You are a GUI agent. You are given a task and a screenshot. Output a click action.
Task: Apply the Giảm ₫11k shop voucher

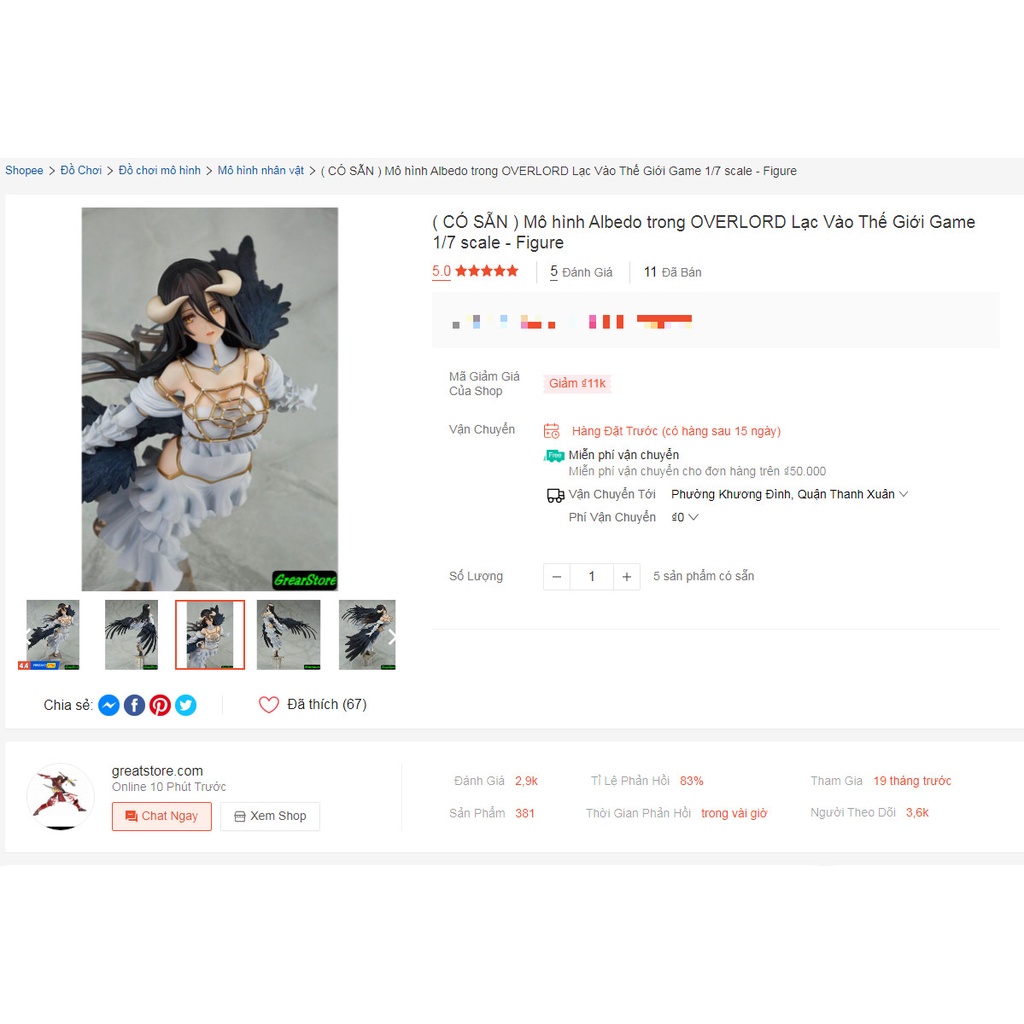(x=577, y=383)
